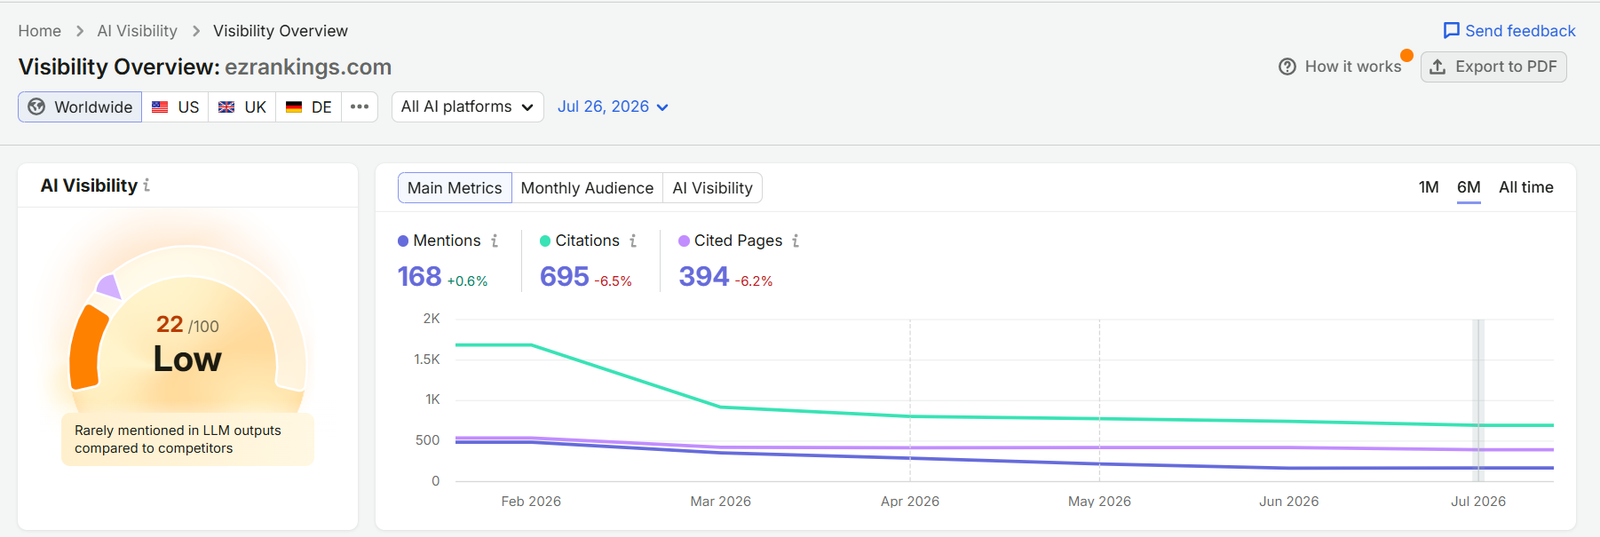The height and width of the screenshot is (537, 1600).
Task: Click the Home breadcrumb link
Action: pos(40,31)
